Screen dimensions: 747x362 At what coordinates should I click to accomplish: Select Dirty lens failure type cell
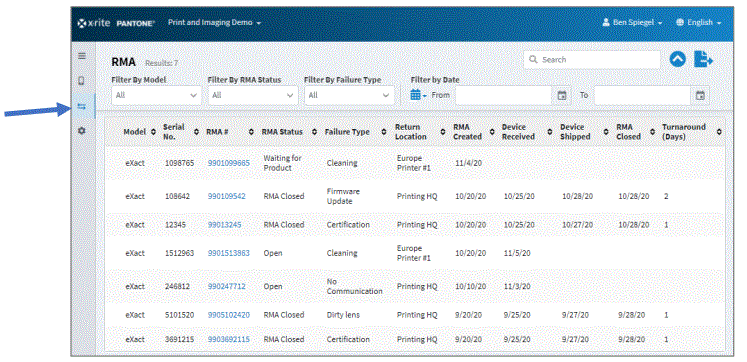tap(343, 315)
